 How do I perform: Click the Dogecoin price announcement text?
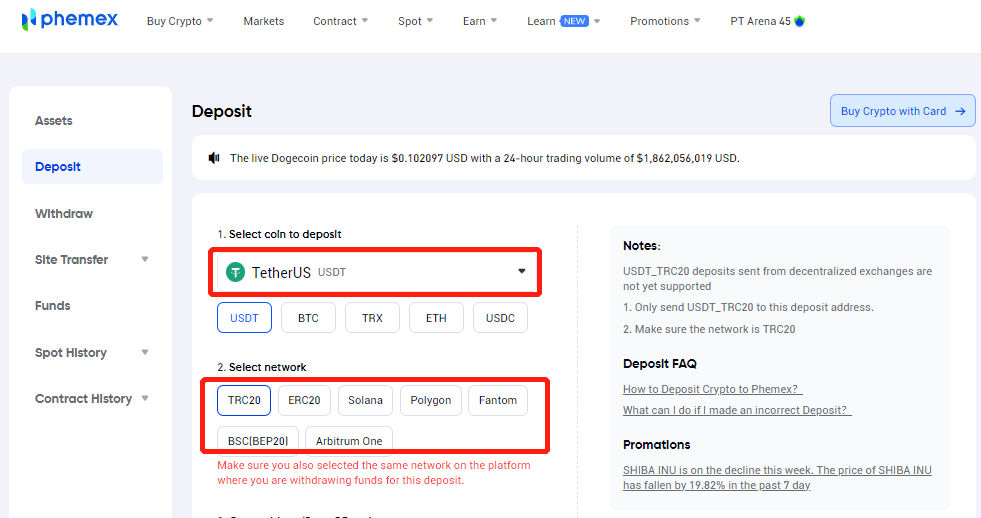pos(485,158)
